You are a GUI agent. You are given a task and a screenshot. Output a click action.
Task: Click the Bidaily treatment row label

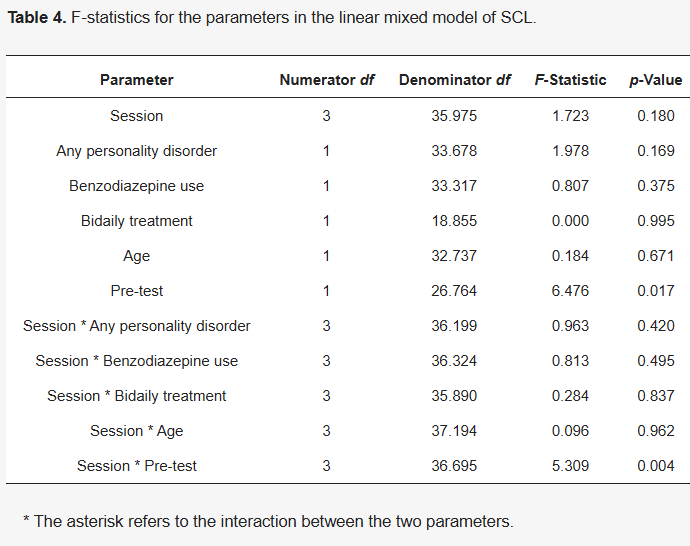tap(137, 221)
